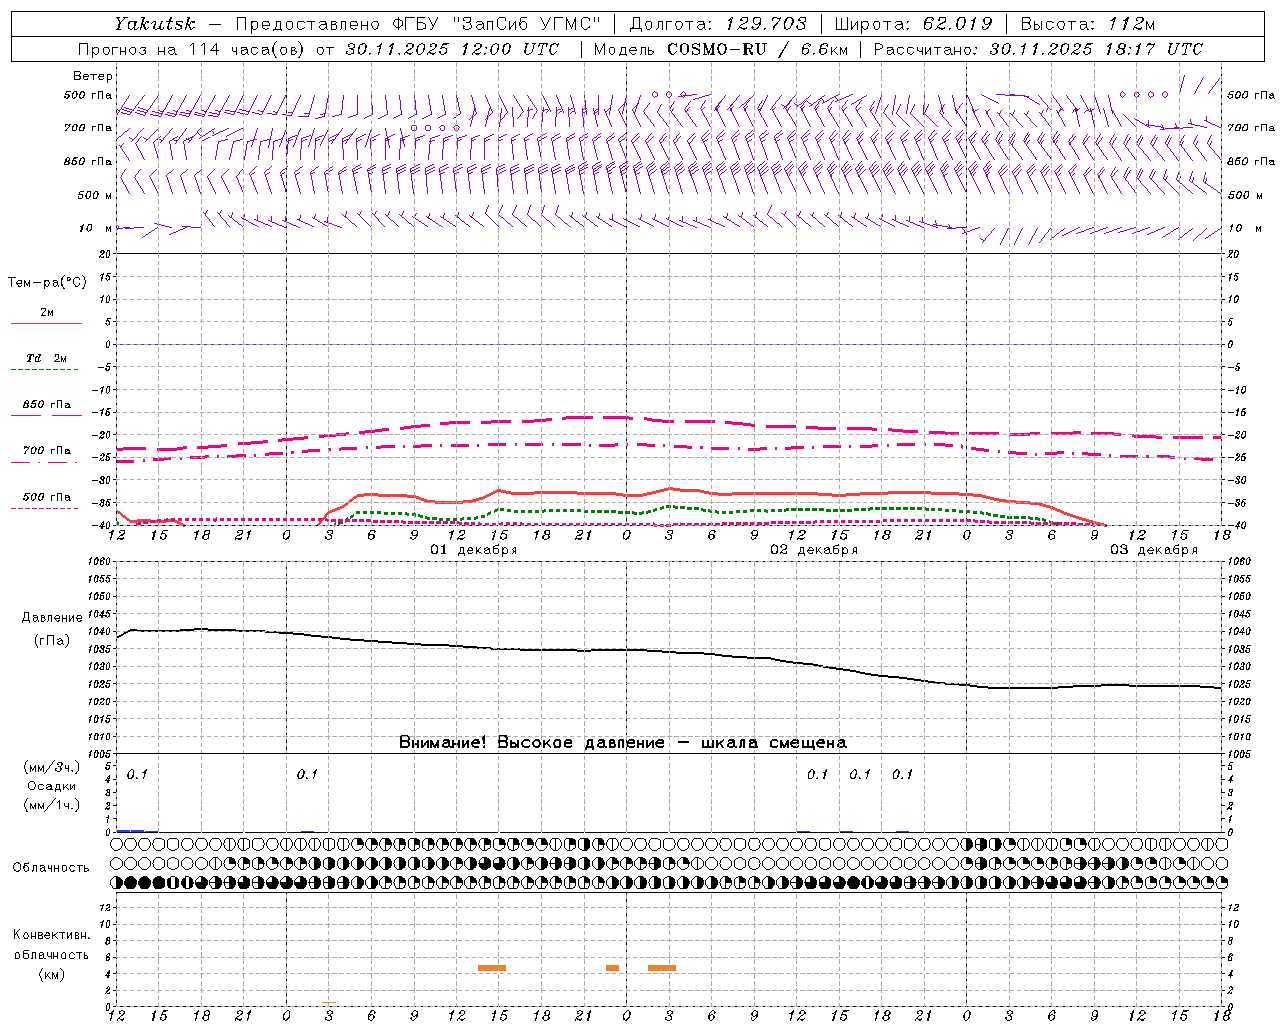The height and width of the screenshot is (1024, 1280).
Task: Click the "Тем-ра(°C)" temperature axis label
Action: pyautogui.click(x=47, y=283)
